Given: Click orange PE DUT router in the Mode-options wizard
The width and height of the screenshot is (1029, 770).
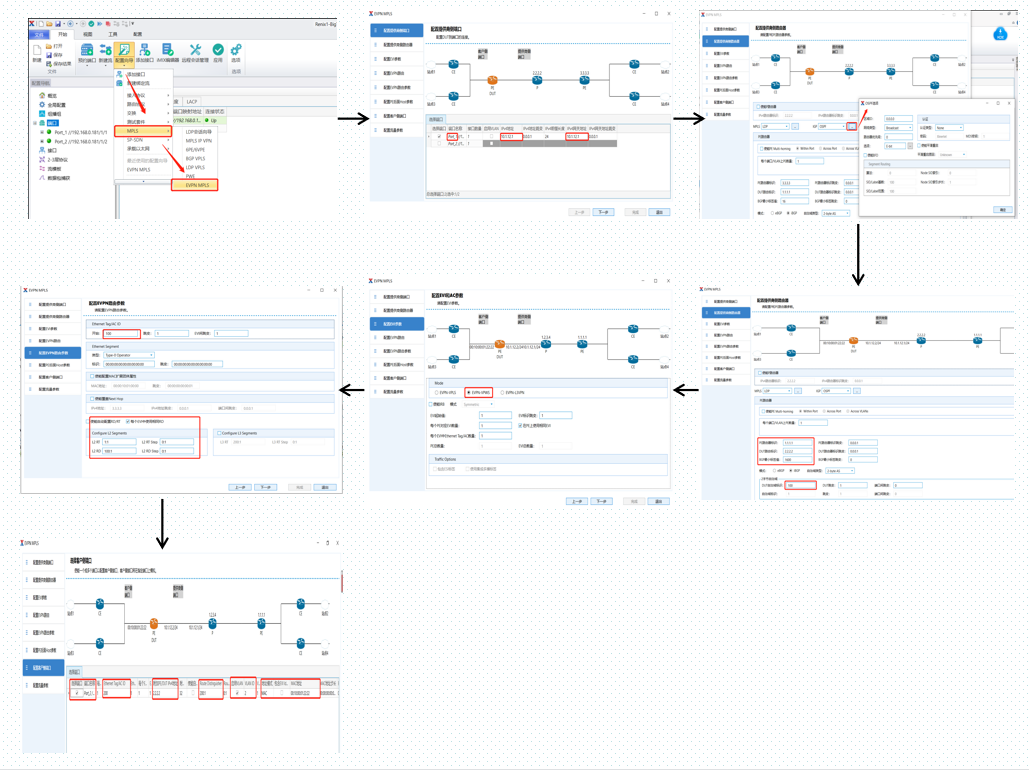Looking at the screenshot, I should click(x=499, y=345).
